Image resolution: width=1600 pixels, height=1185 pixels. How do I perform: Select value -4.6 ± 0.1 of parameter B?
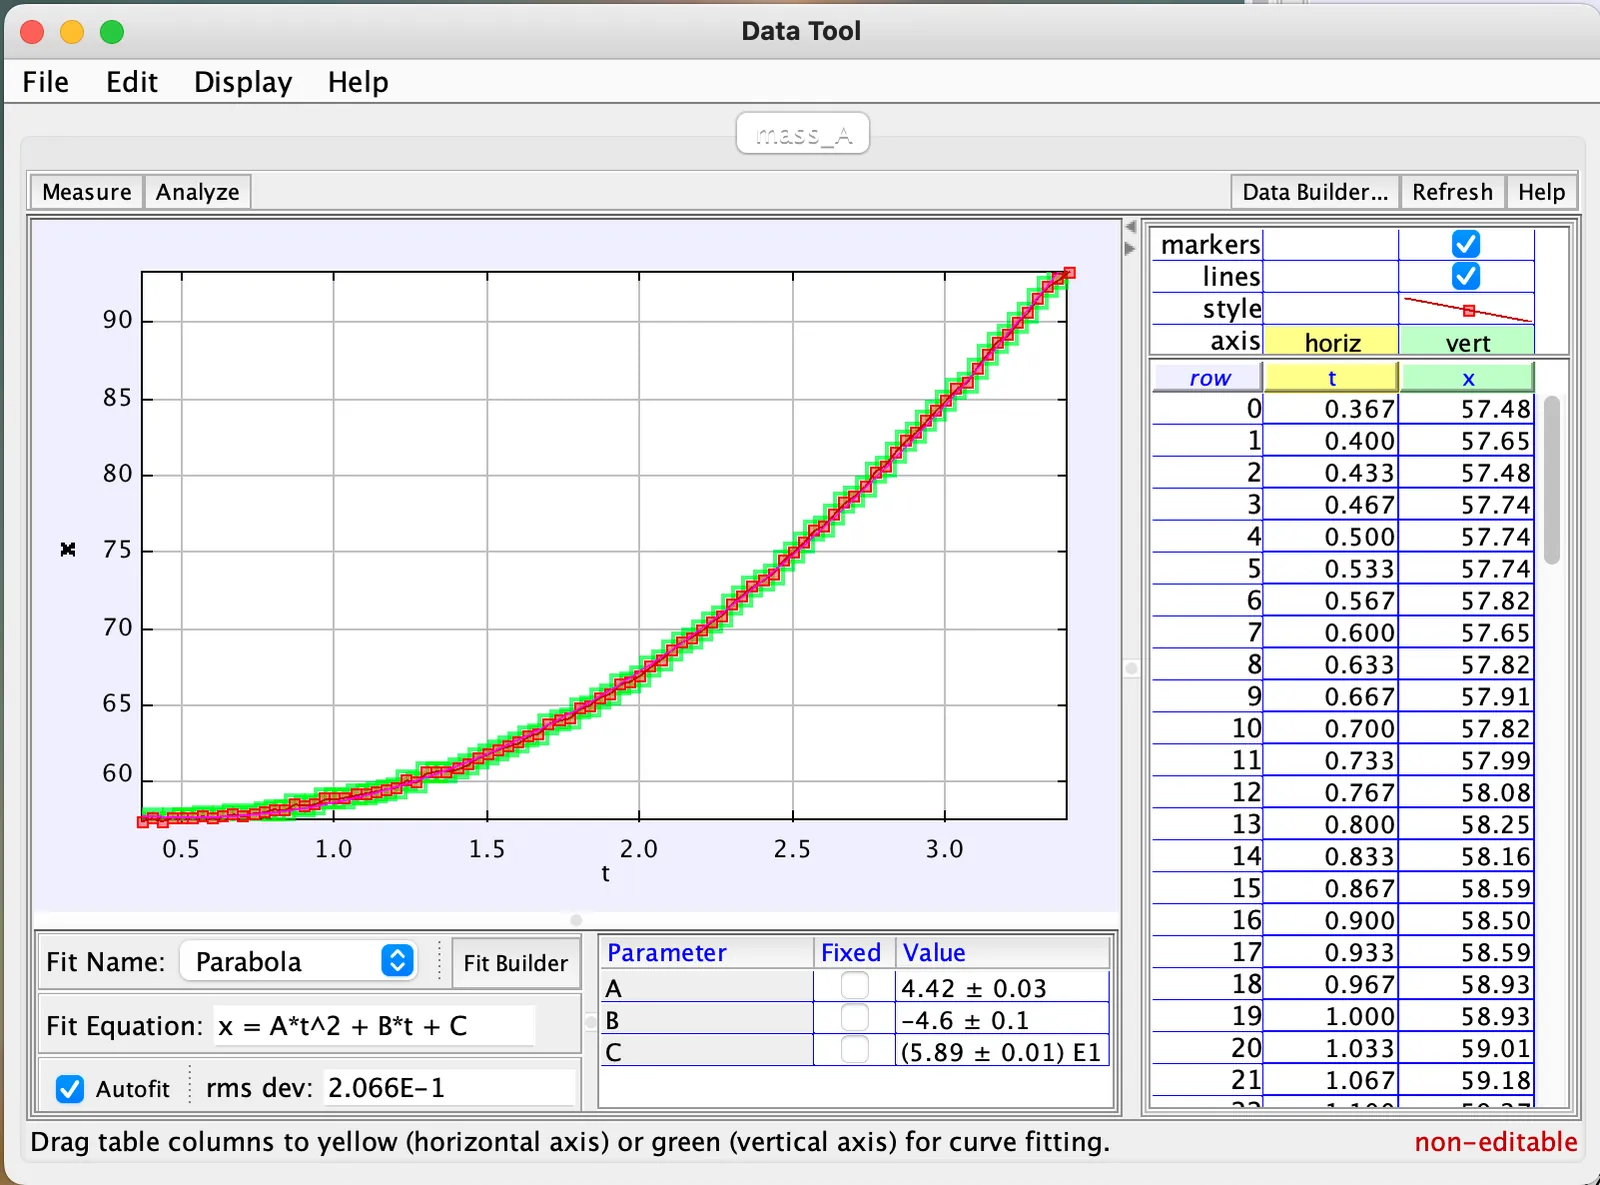tap(1003, 1020)
